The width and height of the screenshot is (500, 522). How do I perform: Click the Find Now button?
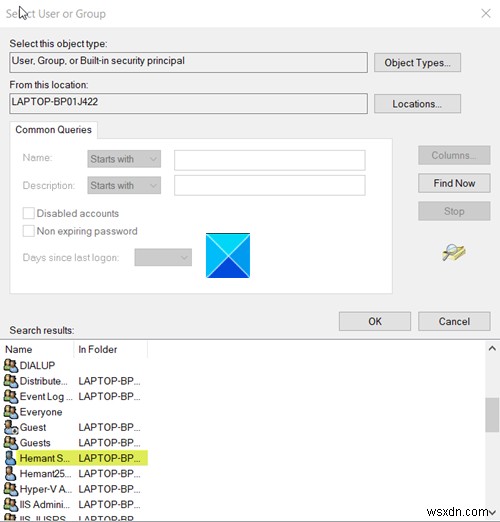click(x=454, y=183)
